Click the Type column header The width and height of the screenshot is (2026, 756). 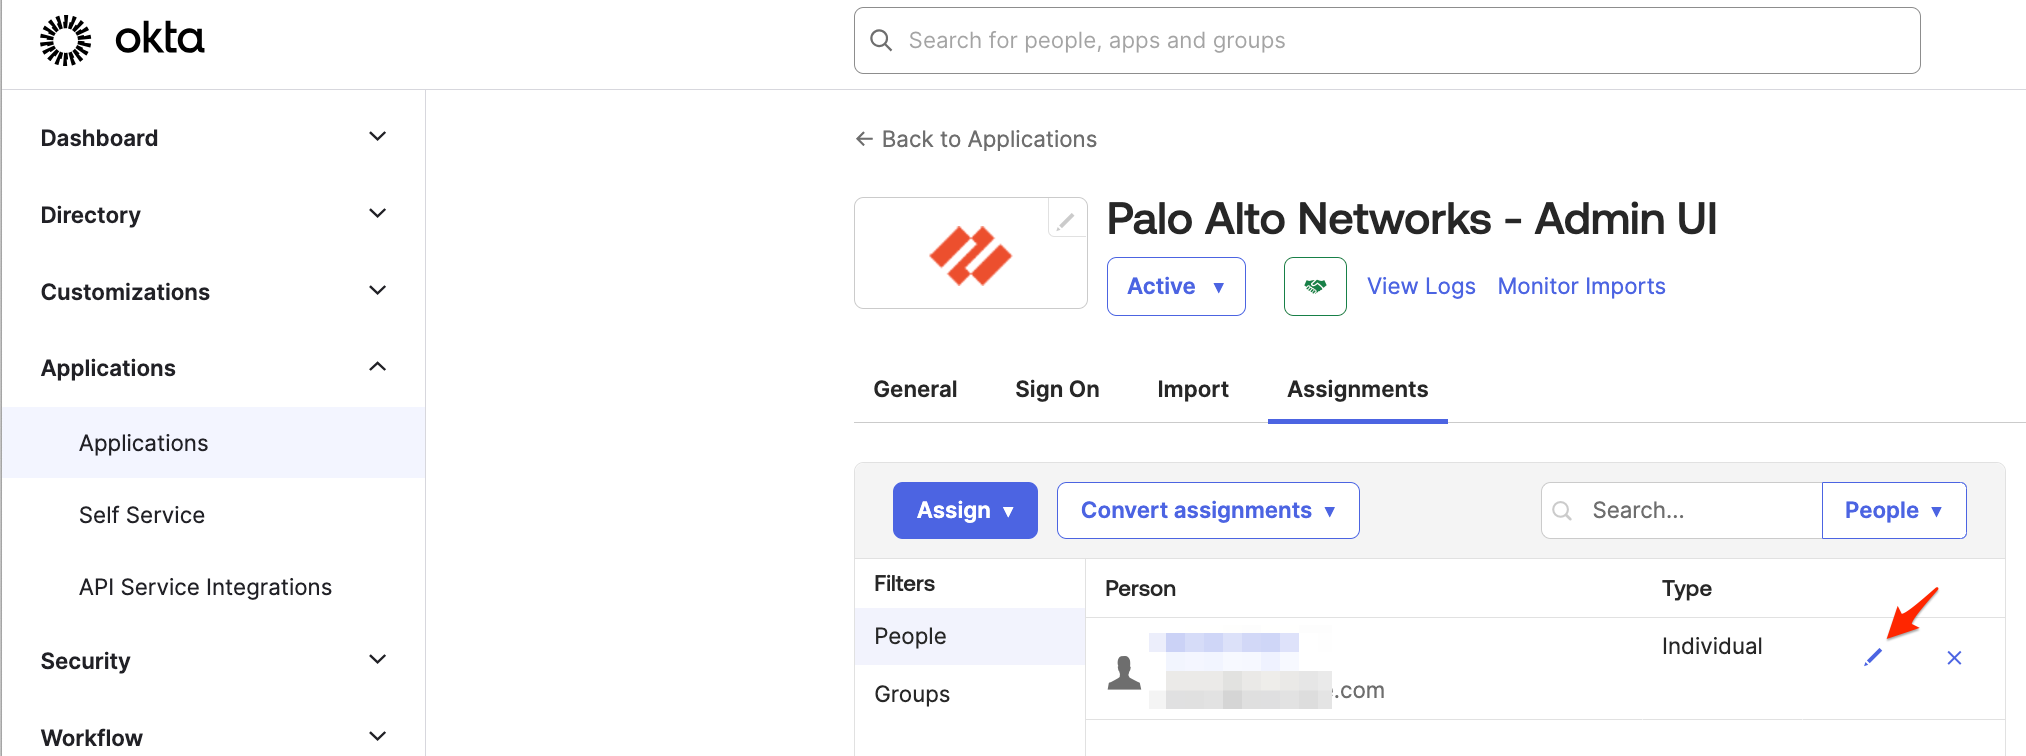(x=1686, y=588)
